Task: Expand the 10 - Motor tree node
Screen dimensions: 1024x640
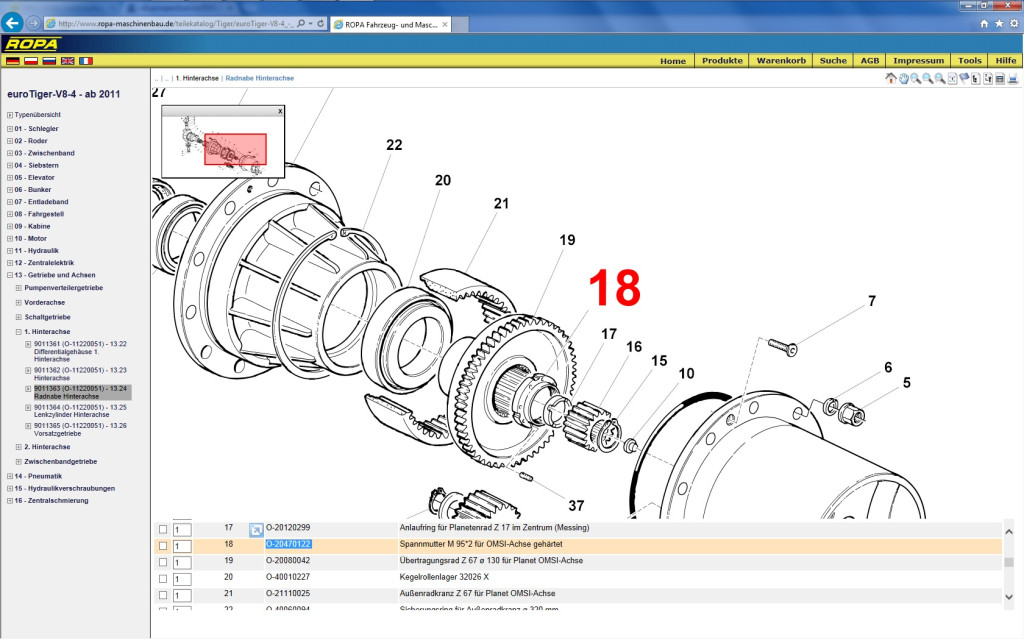Action: coord(10,239)
